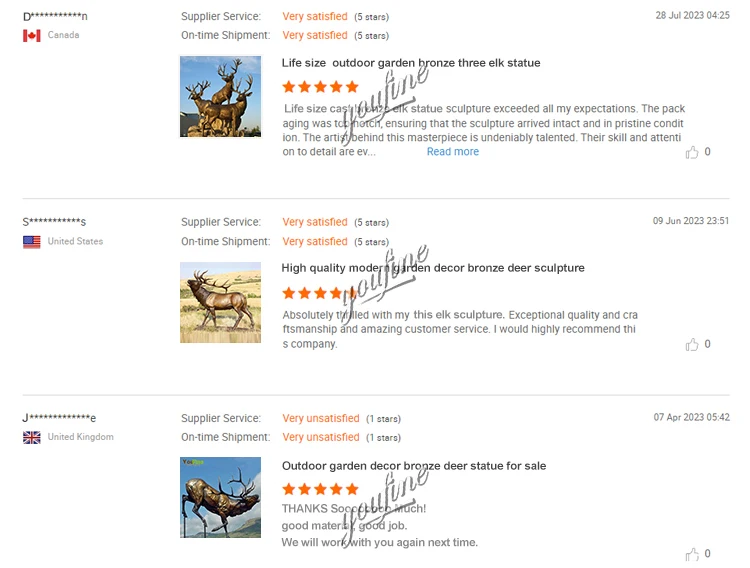This screenshot has height=568, width=750.
Task: Click the United Kingdom flag icon
Action: [x=32, y=437]
